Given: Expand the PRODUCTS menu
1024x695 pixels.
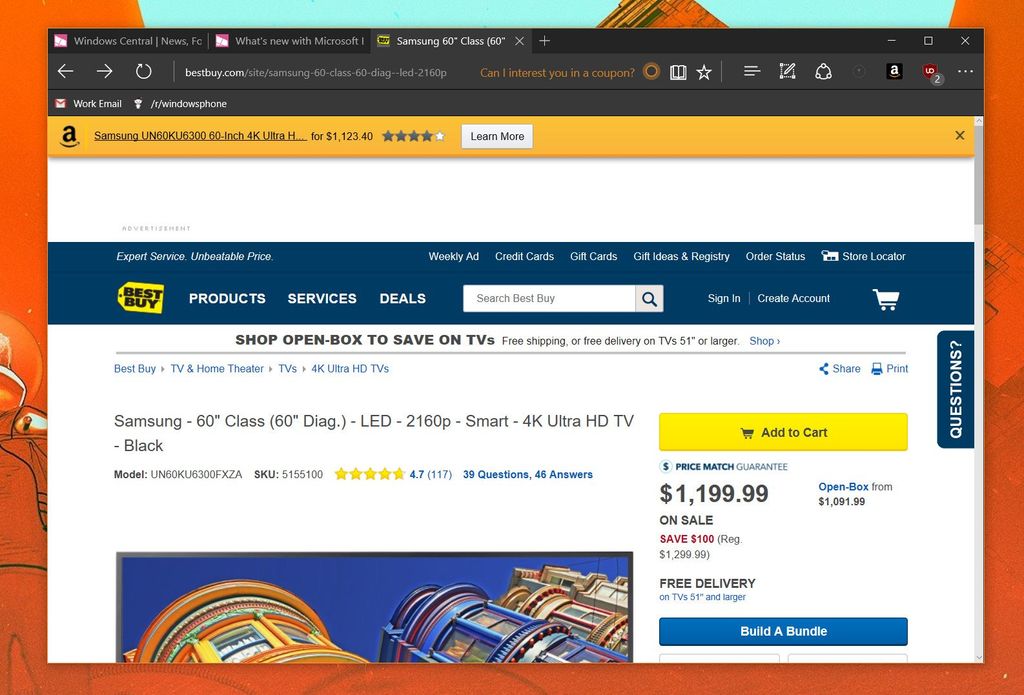Looking at the screenshot, I should point(227,298).
